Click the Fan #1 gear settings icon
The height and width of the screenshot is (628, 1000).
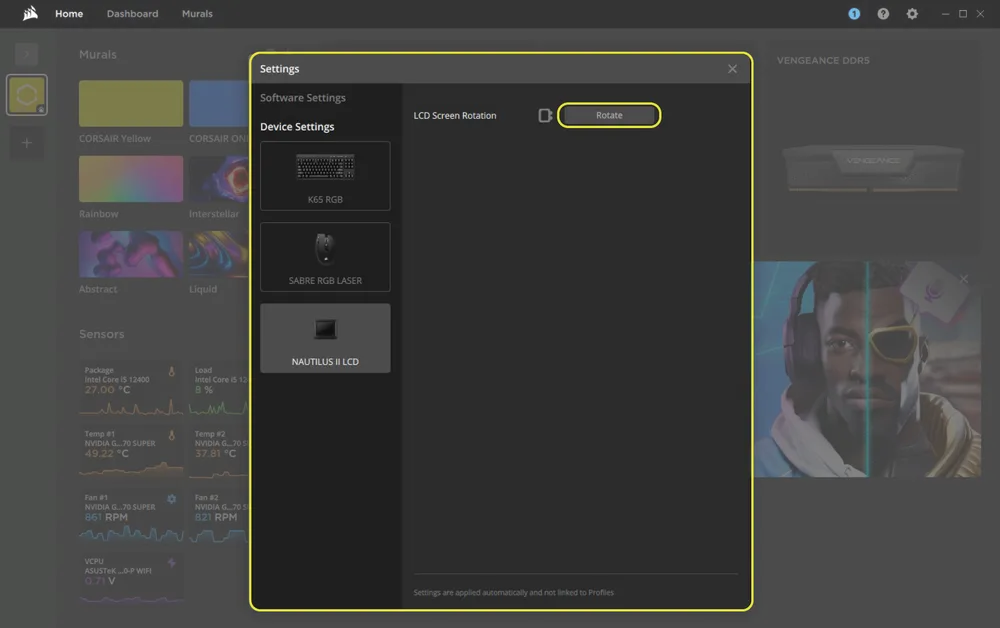click(x=172, y=499)
